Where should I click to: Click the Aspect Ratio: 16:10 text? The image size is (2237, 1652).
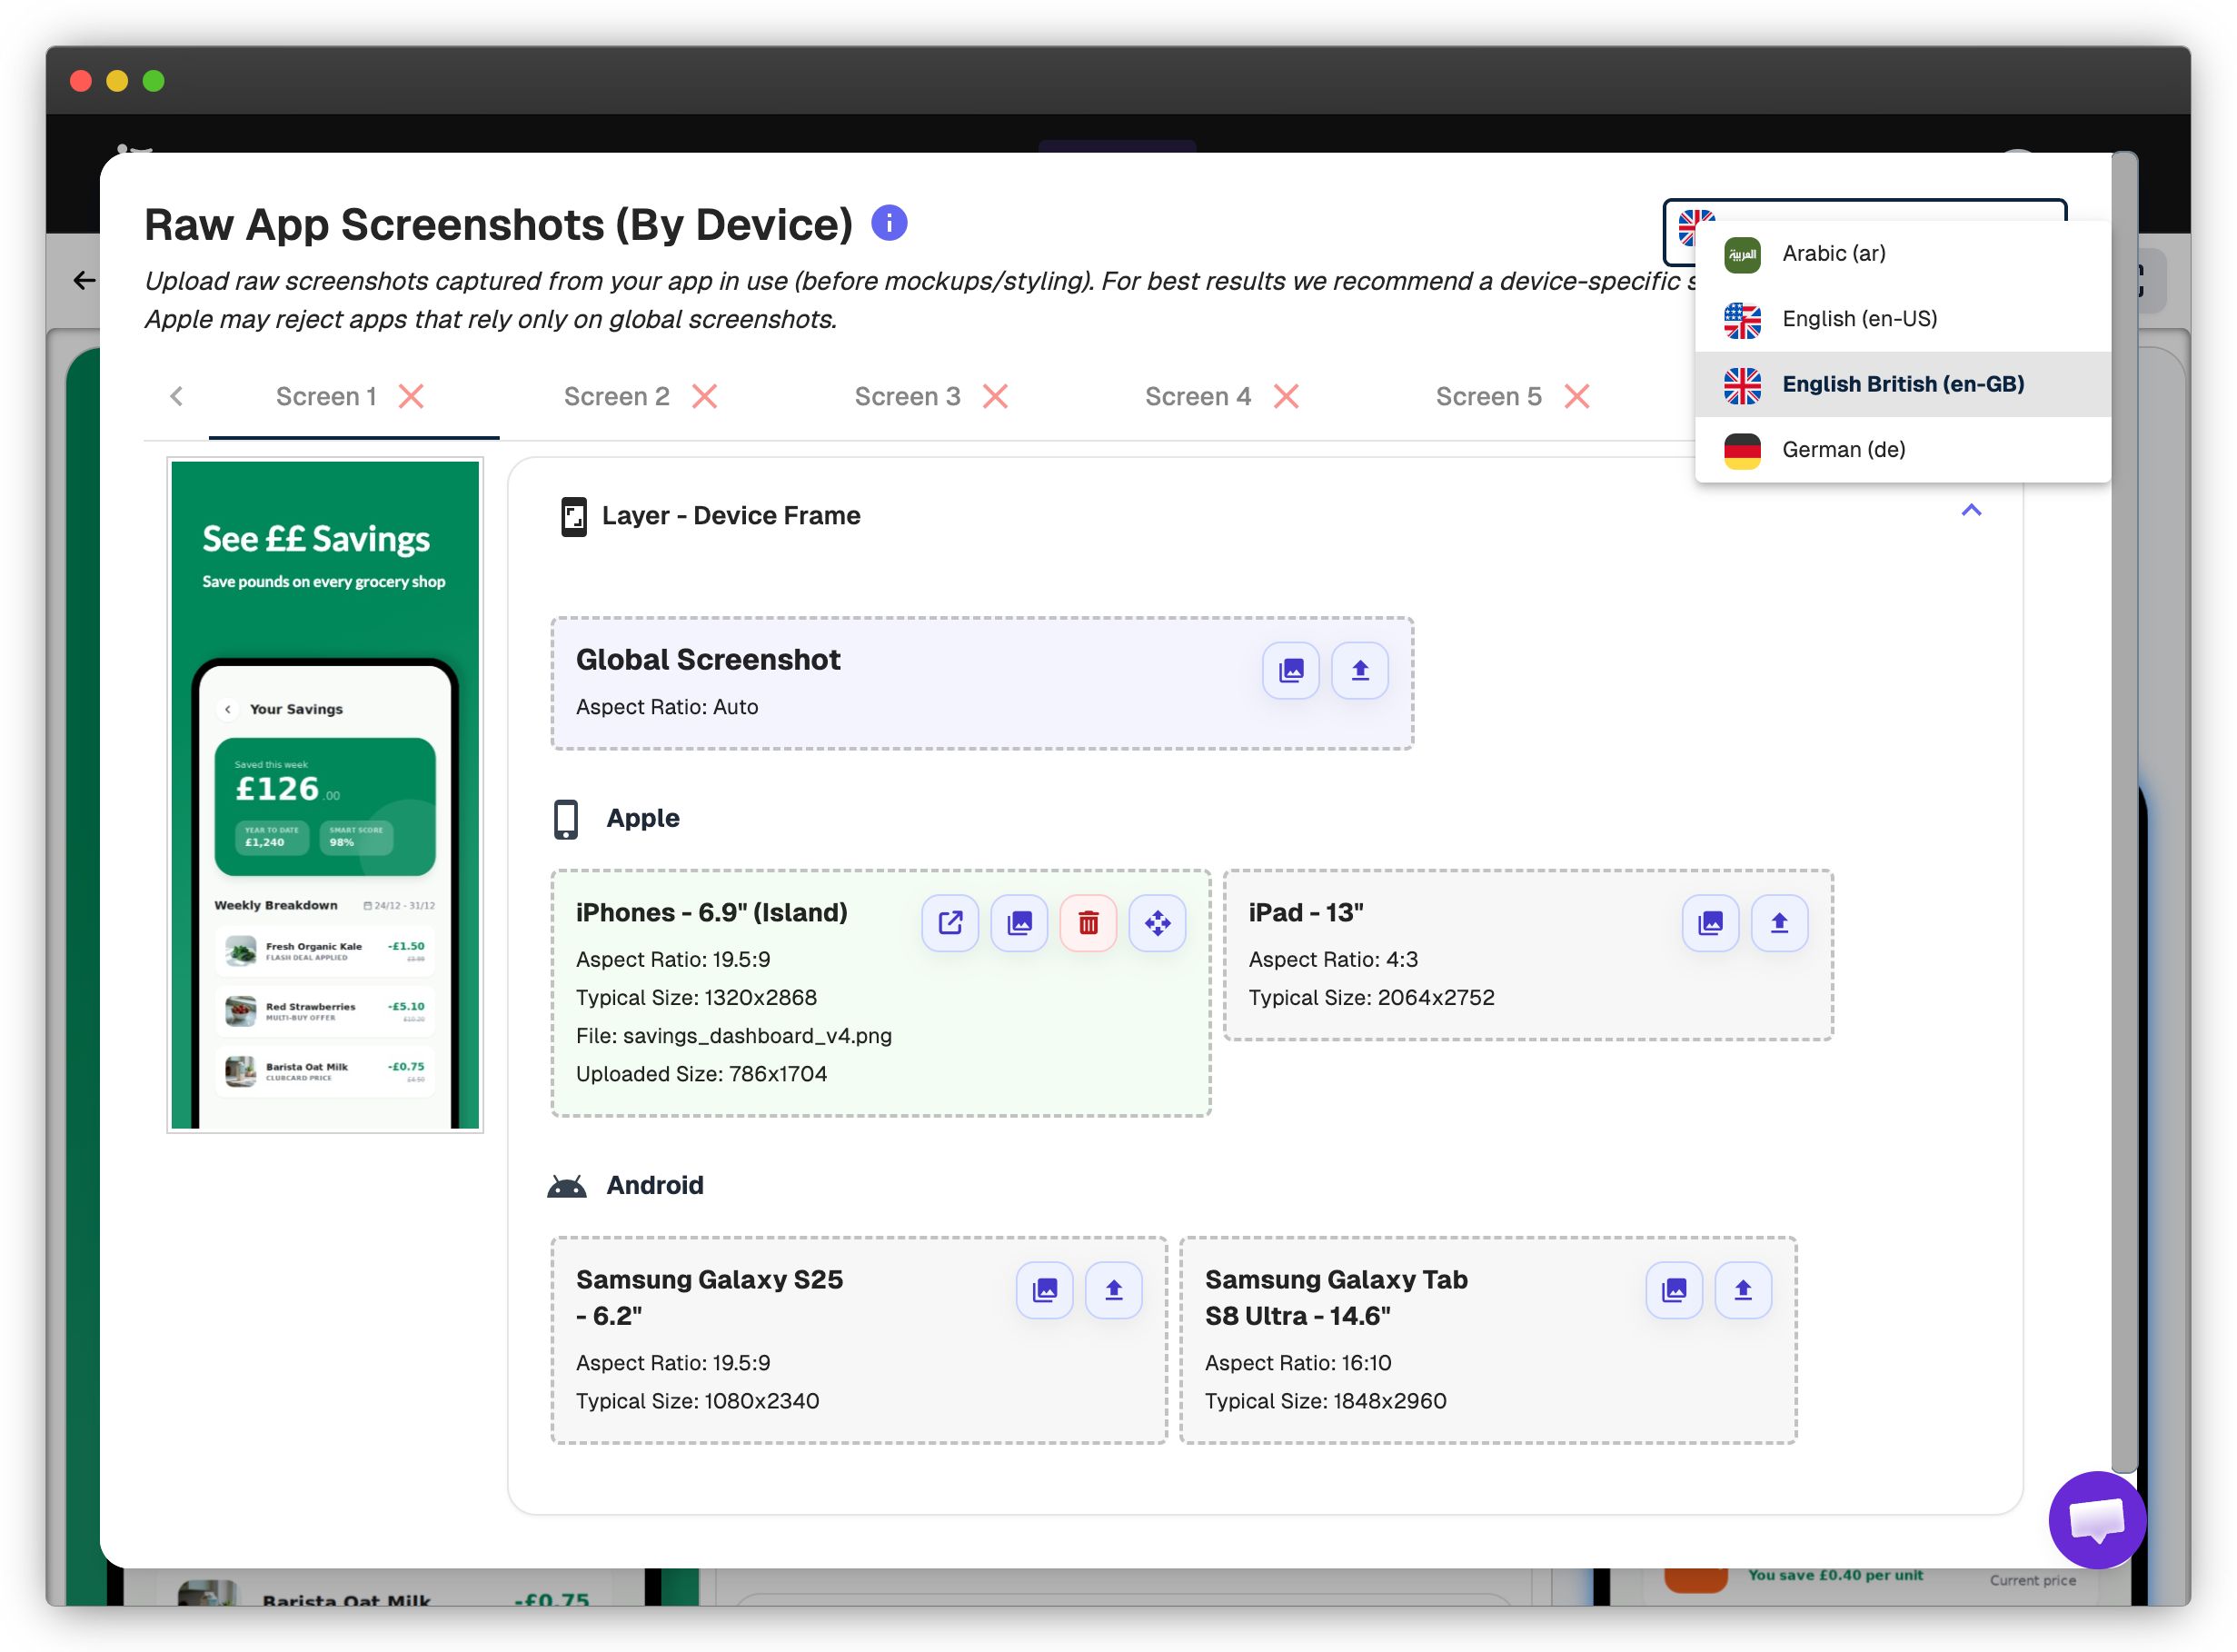1298,1363
